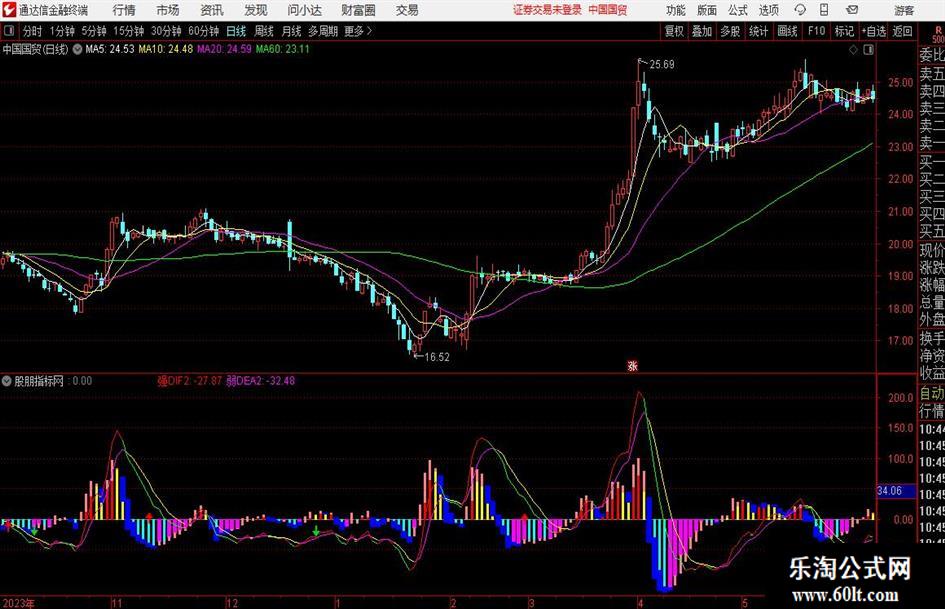Open 多周期 multi-period view
The height and width of the screenshot is (609, 945).
click(323, 31)
